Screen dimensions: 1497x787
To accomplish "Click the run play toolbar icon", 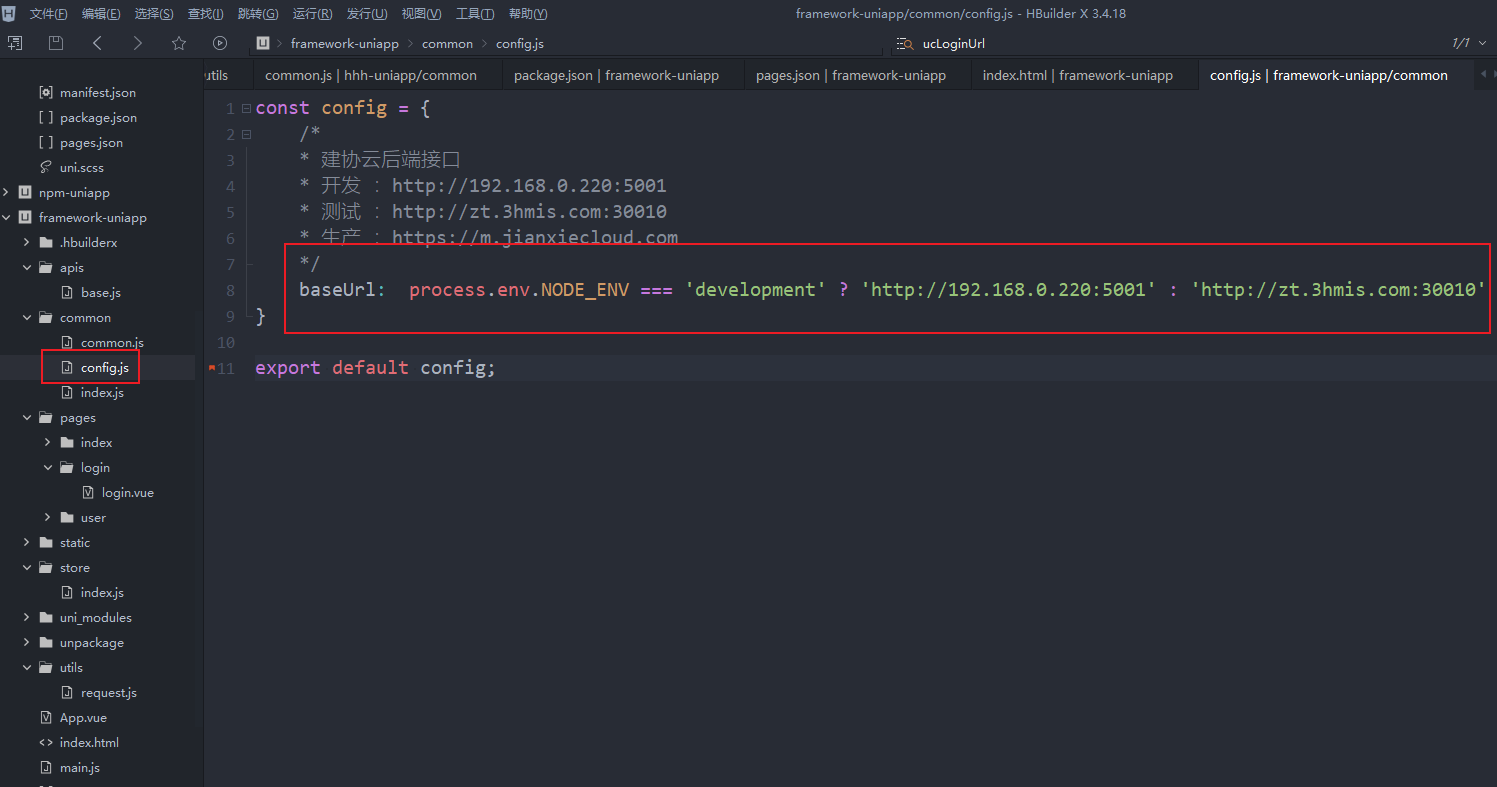I will coord(220,43).
